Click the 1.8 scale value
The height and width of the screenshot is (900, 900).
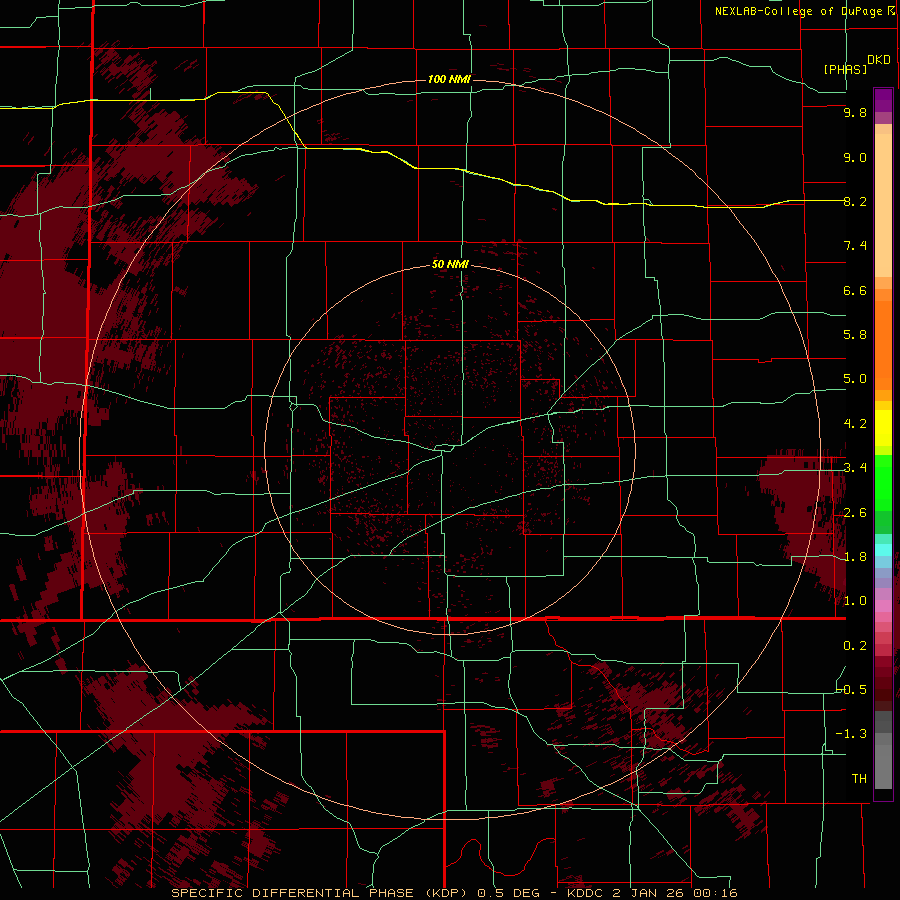[855, 557]
